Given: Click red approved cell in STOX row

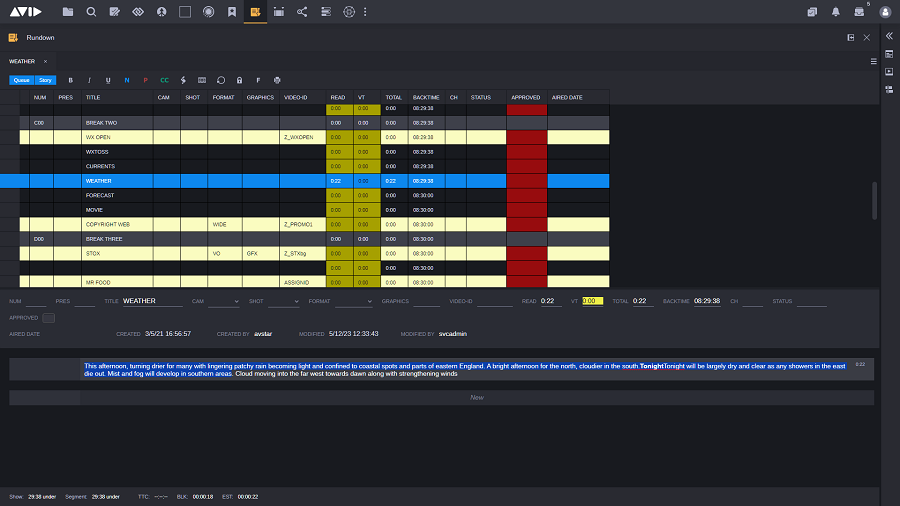Looking at the screenshot, I should (x=527, y=254).
